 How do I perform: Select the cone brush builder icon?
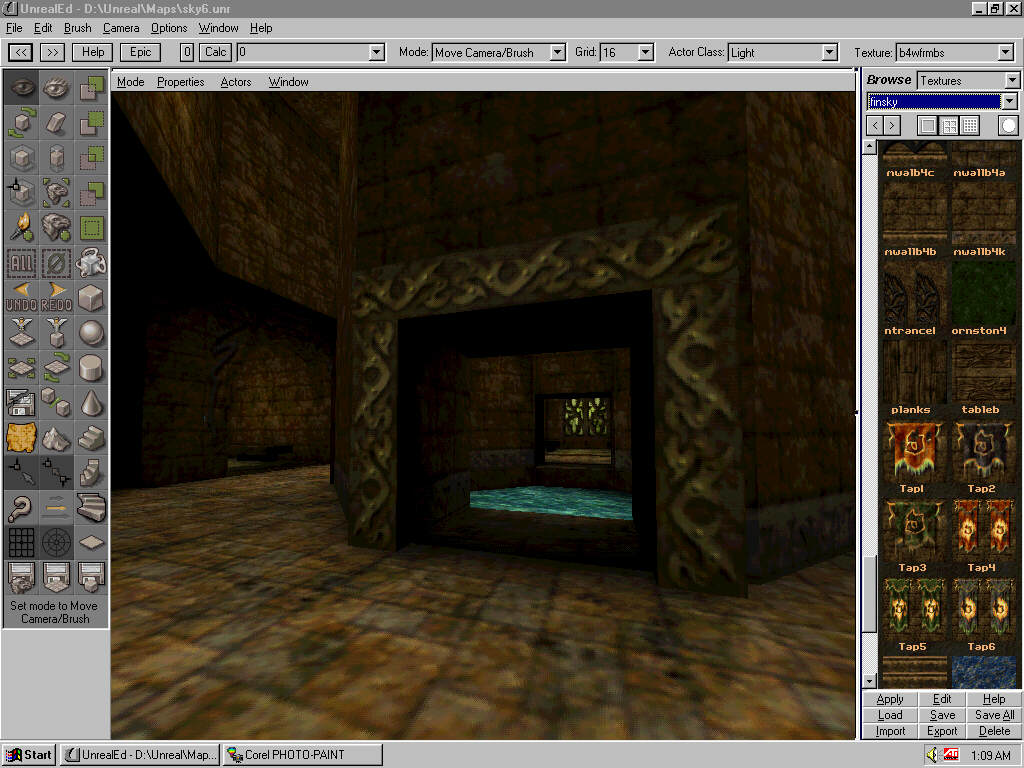91,403
